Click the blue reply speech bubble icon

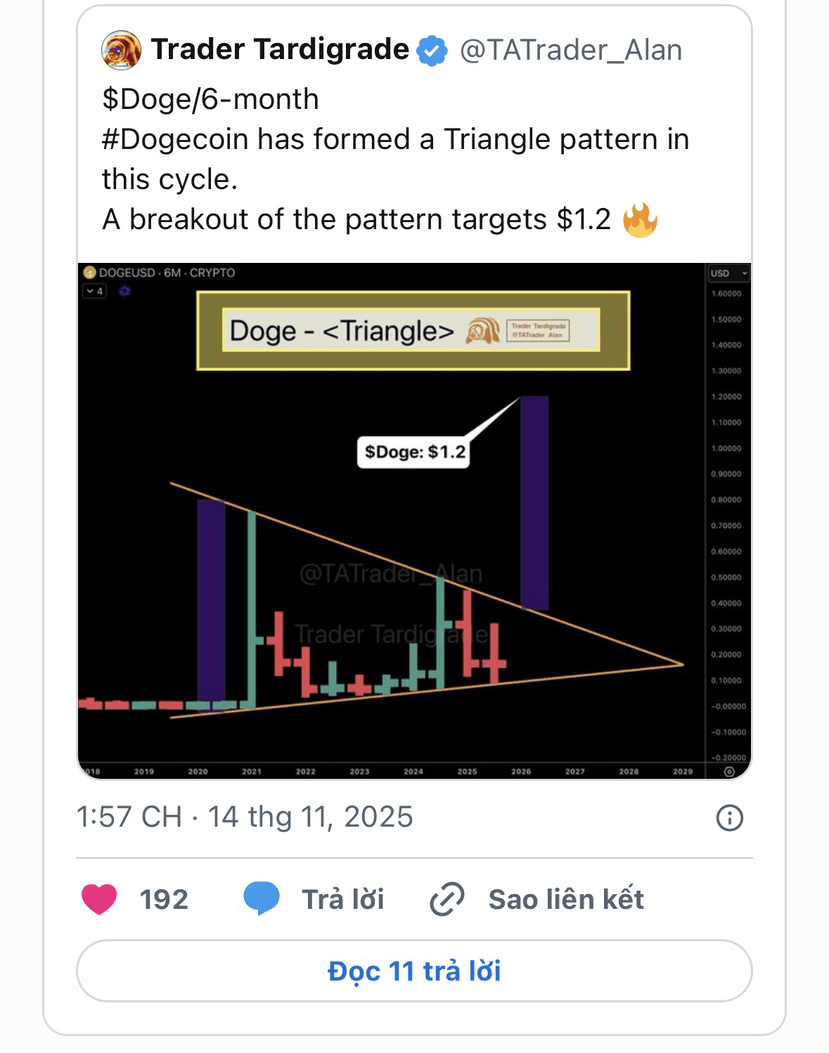click(261, 899)
